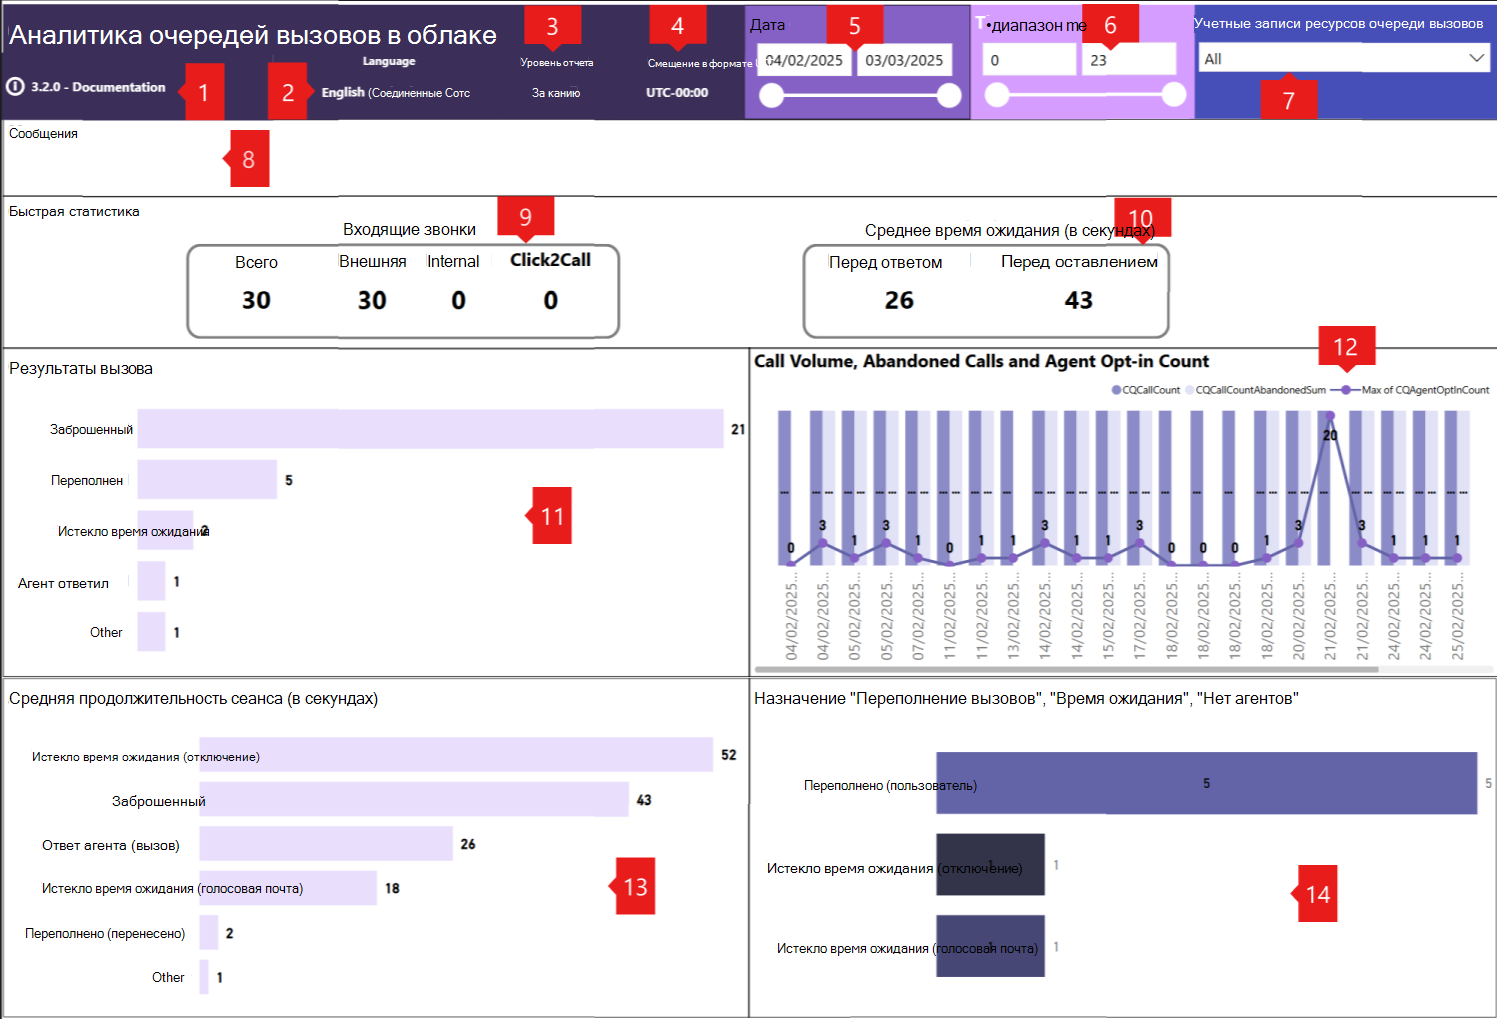Click the Max of CQAgentOptInCount legend marker
Image resolution: width=1497 pixels, height=1019 pixels.
1346,390
